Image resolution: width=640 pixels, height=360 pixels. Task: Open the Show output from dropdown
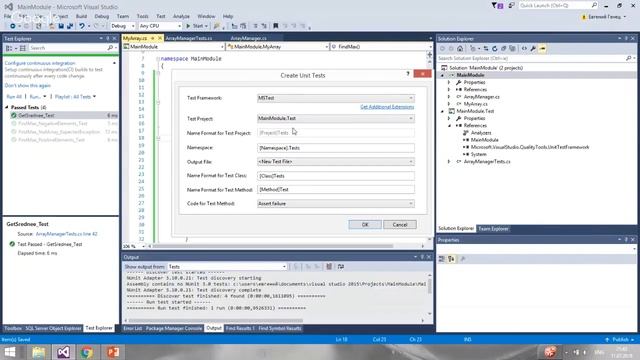tap(227, 267)
